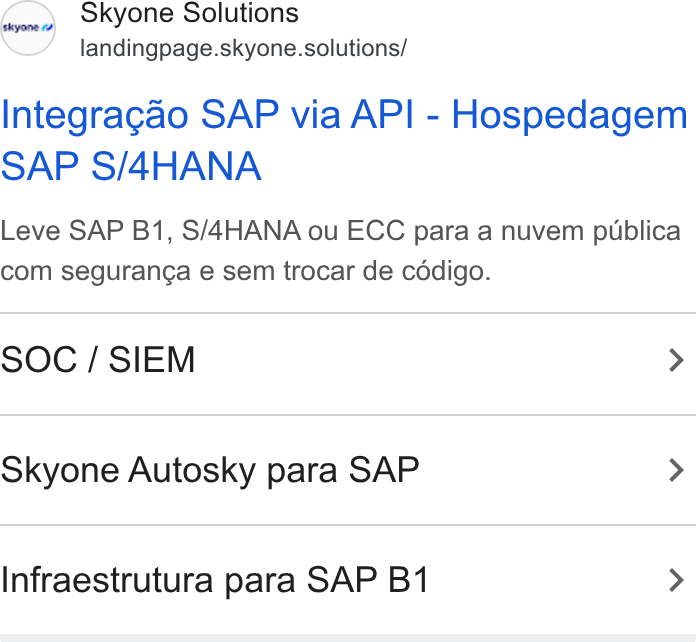Click the Skyone logo icon

pos(28,28)
